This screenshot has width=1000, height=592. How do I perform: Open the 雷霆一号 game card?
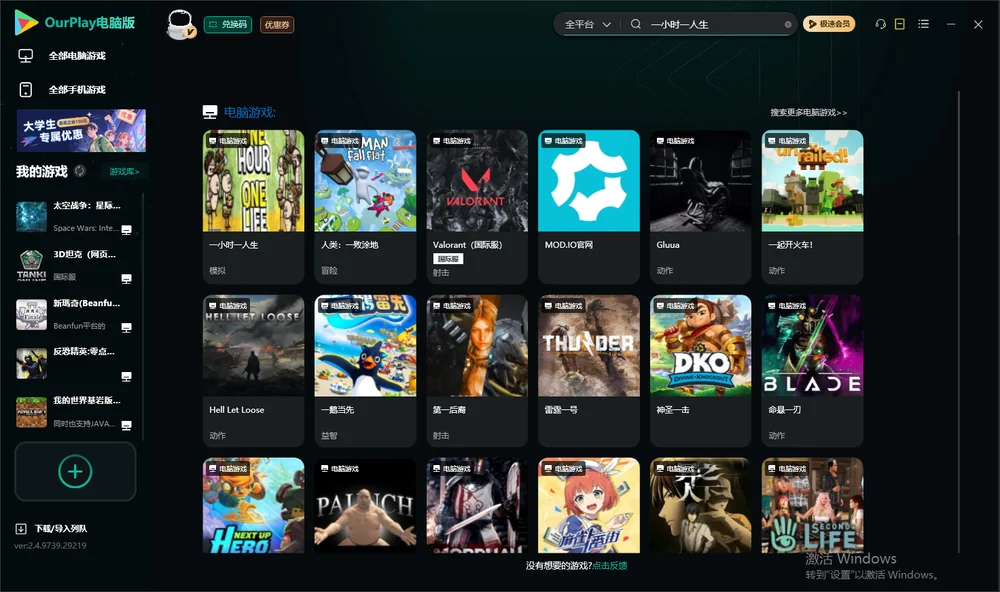[x=589, y=371]
